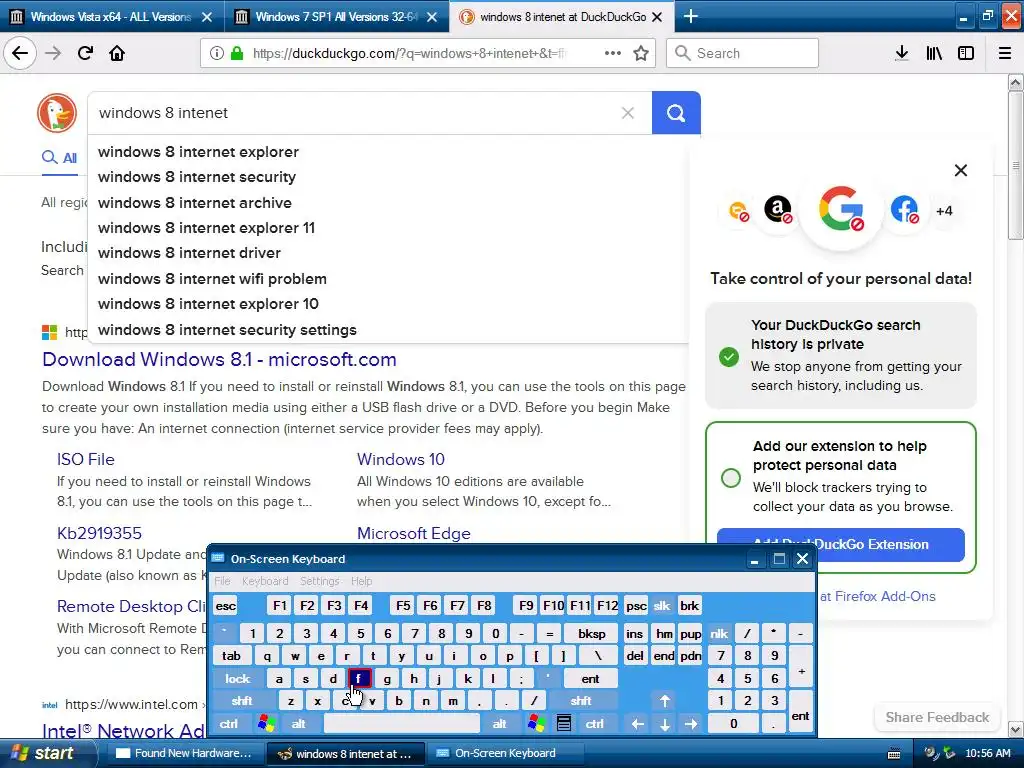
Task: Click the Facebook tracker logo in panel
Action: [904, 210]
